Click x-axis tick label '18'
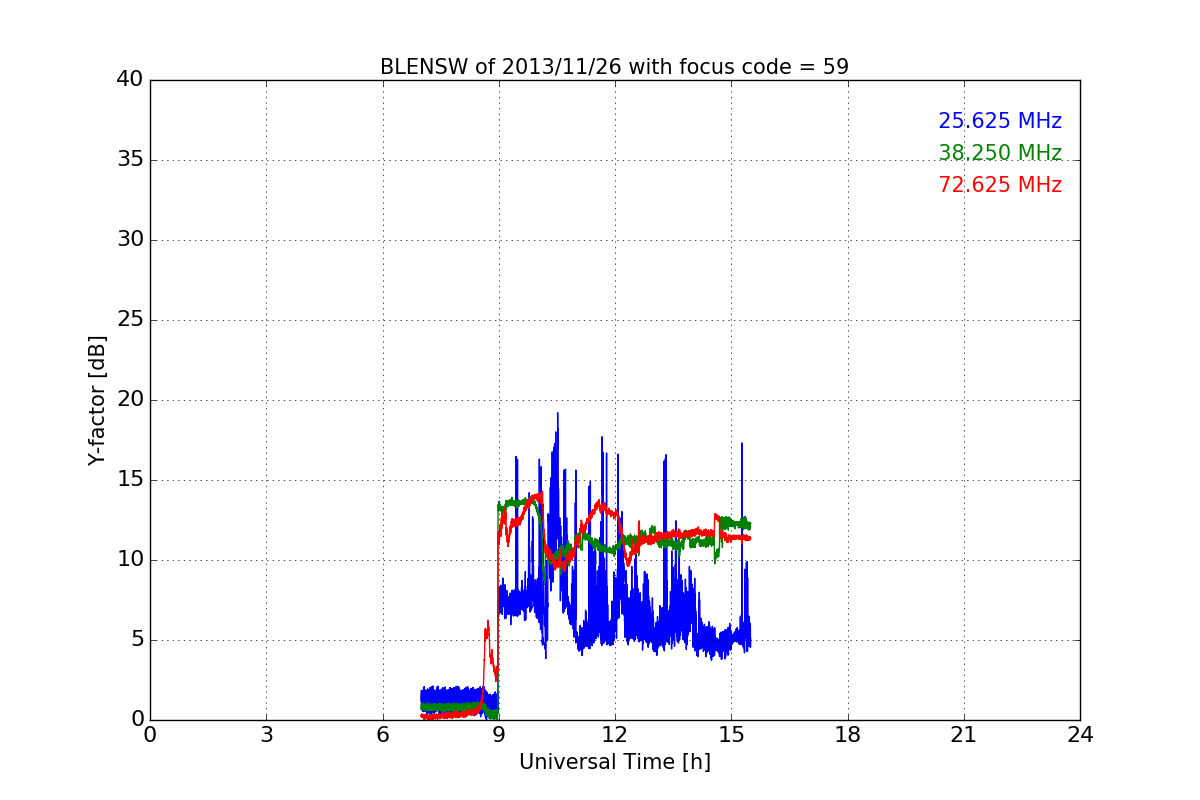The height and width of the screenshot is (800, 1200). coord(848,735)
